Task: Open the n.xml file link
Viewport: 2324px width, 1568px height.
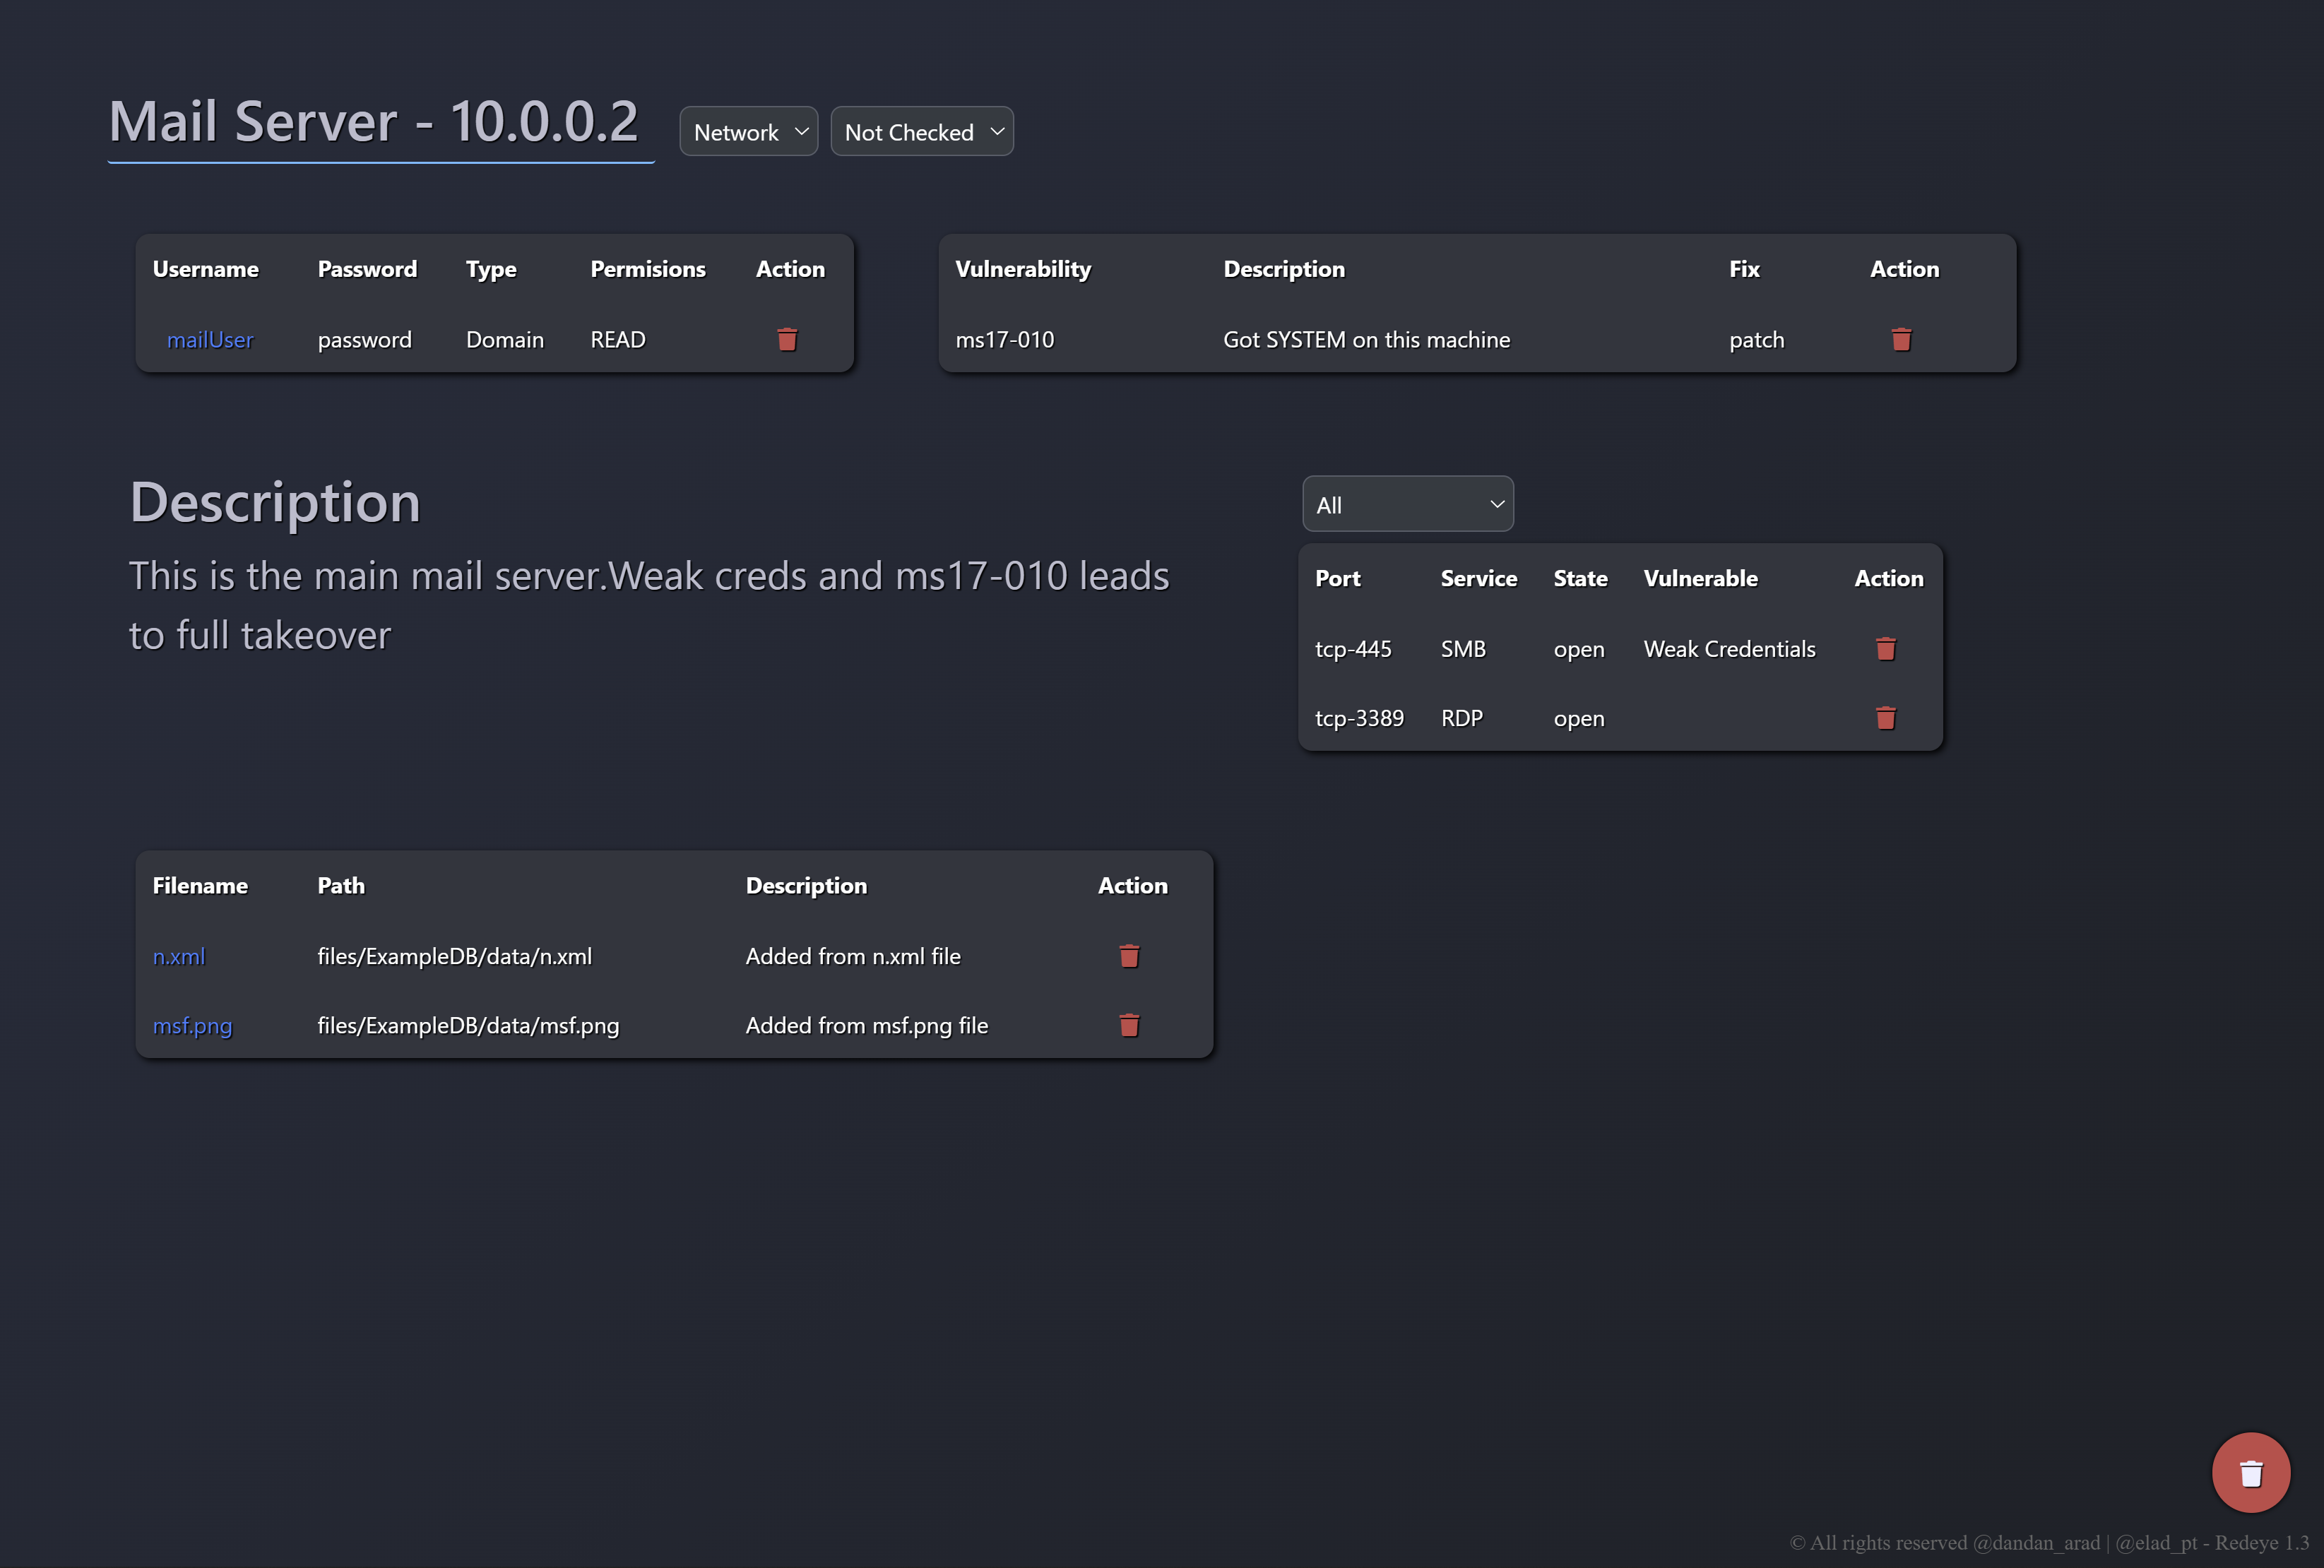Action: tap(179, 956)
